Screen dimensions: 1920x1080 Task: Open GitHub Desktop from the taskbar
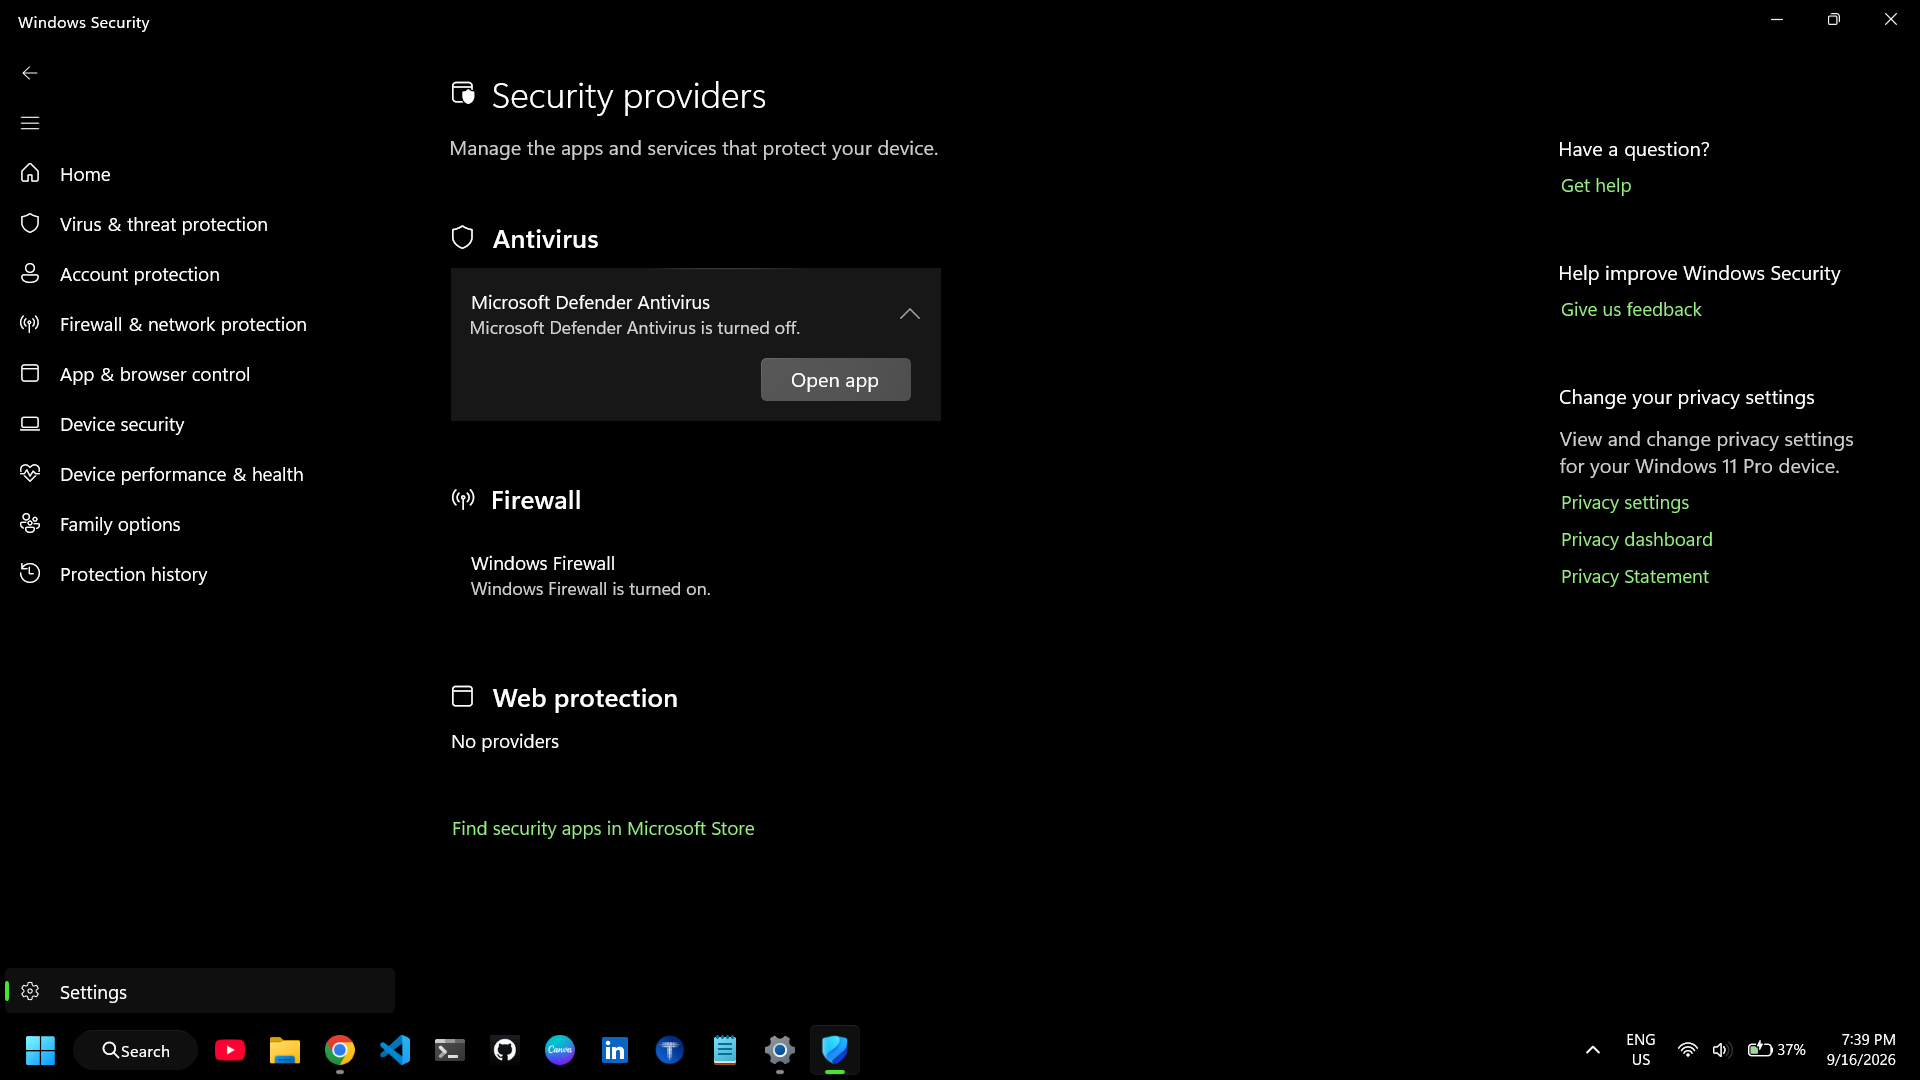click(505, 1050)
